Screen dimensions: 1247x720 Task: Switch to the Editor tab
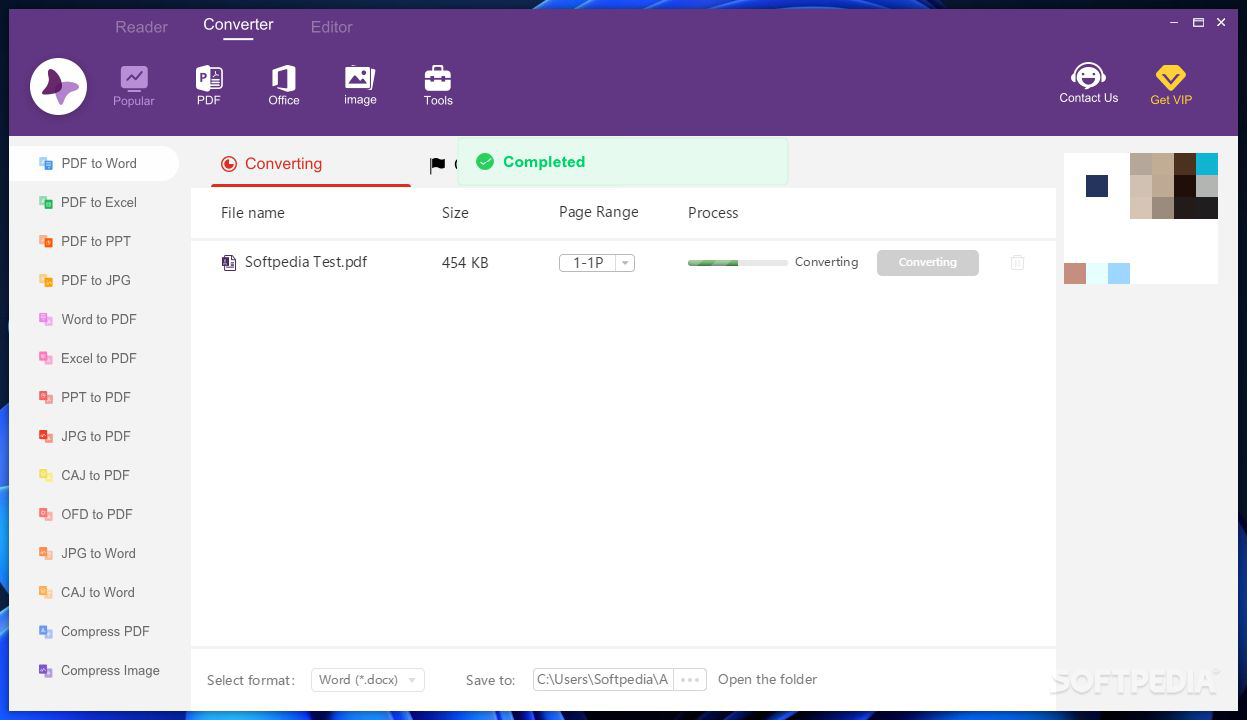pos(332,27)
